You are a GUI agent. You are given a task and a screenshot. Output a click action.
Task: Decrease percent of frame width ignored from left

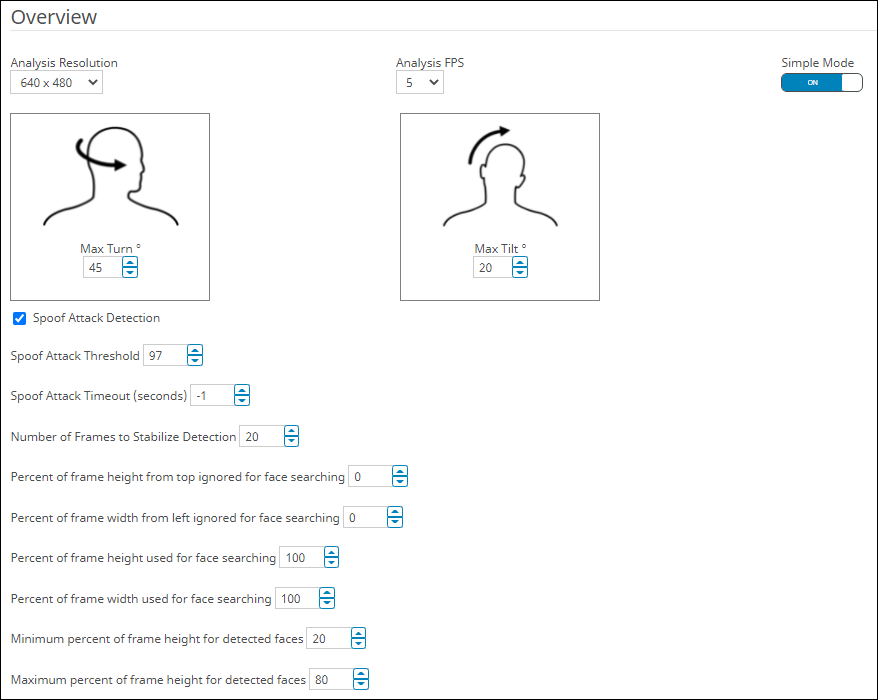point(395,522)
